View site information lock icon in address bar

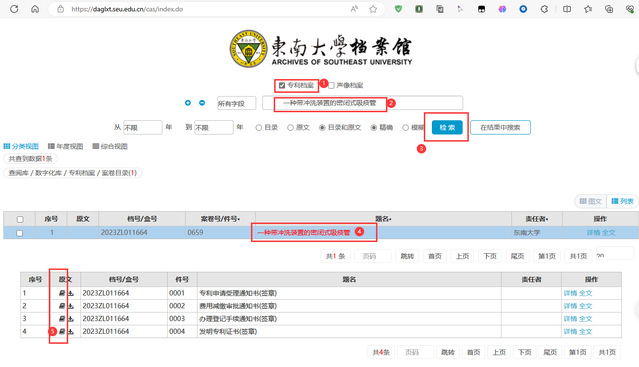coord(60,9)
